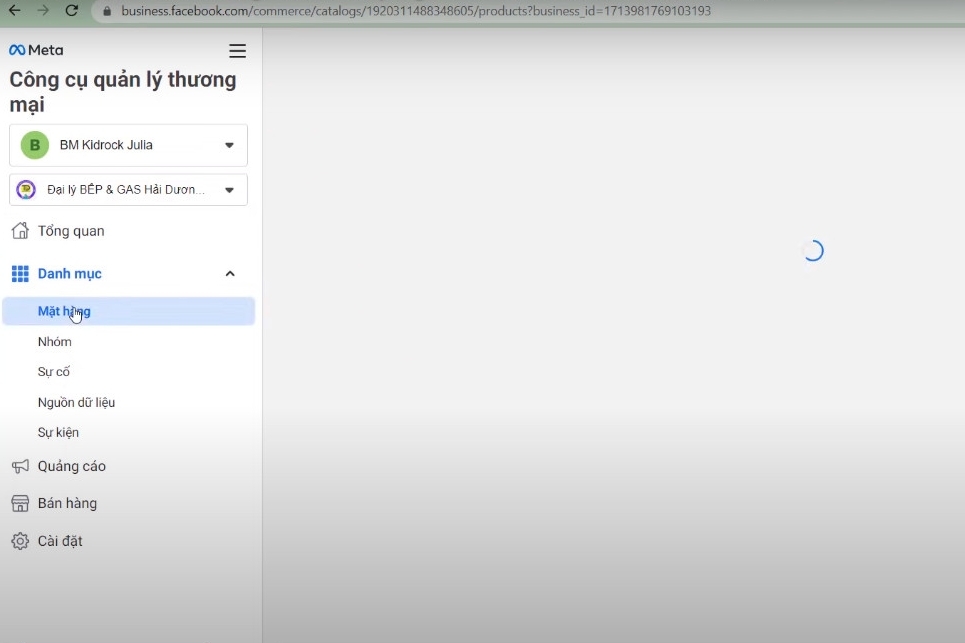The image size is (965, 643).
Task: Reload the page with refresh icon
Action: point(71,10)
